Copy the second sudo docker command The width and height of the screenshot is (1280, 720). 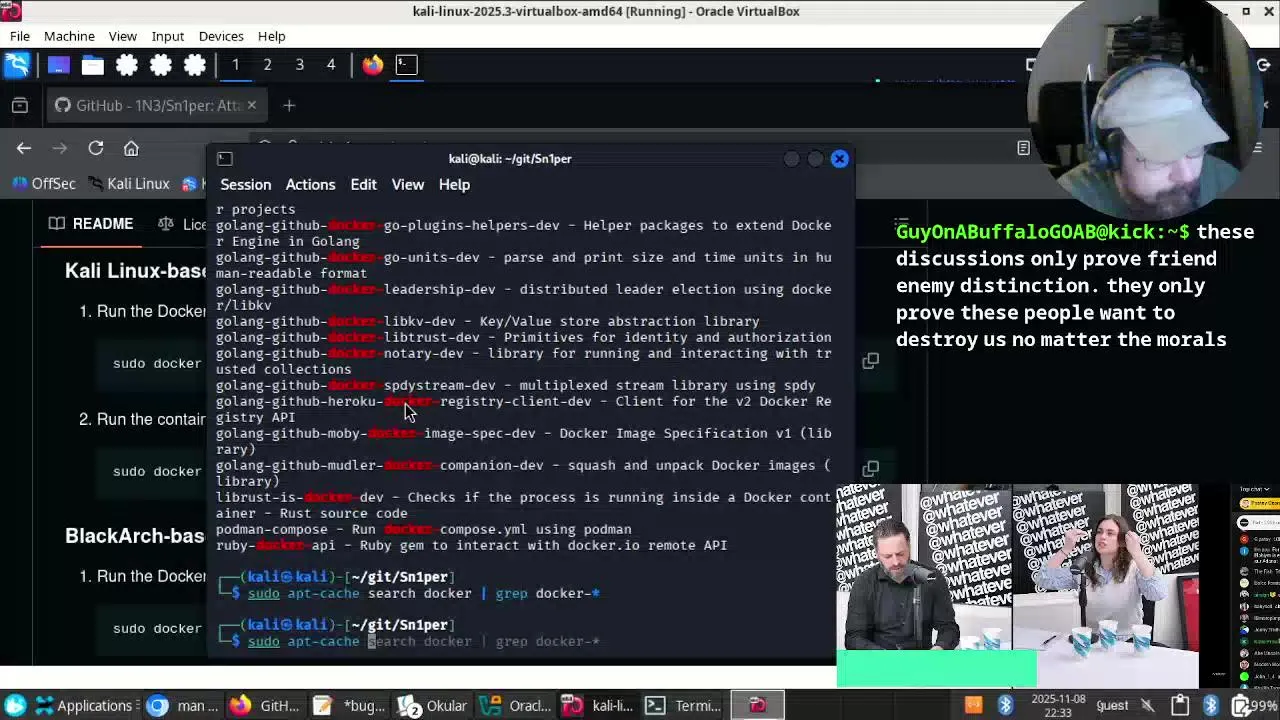click(871, 469)
